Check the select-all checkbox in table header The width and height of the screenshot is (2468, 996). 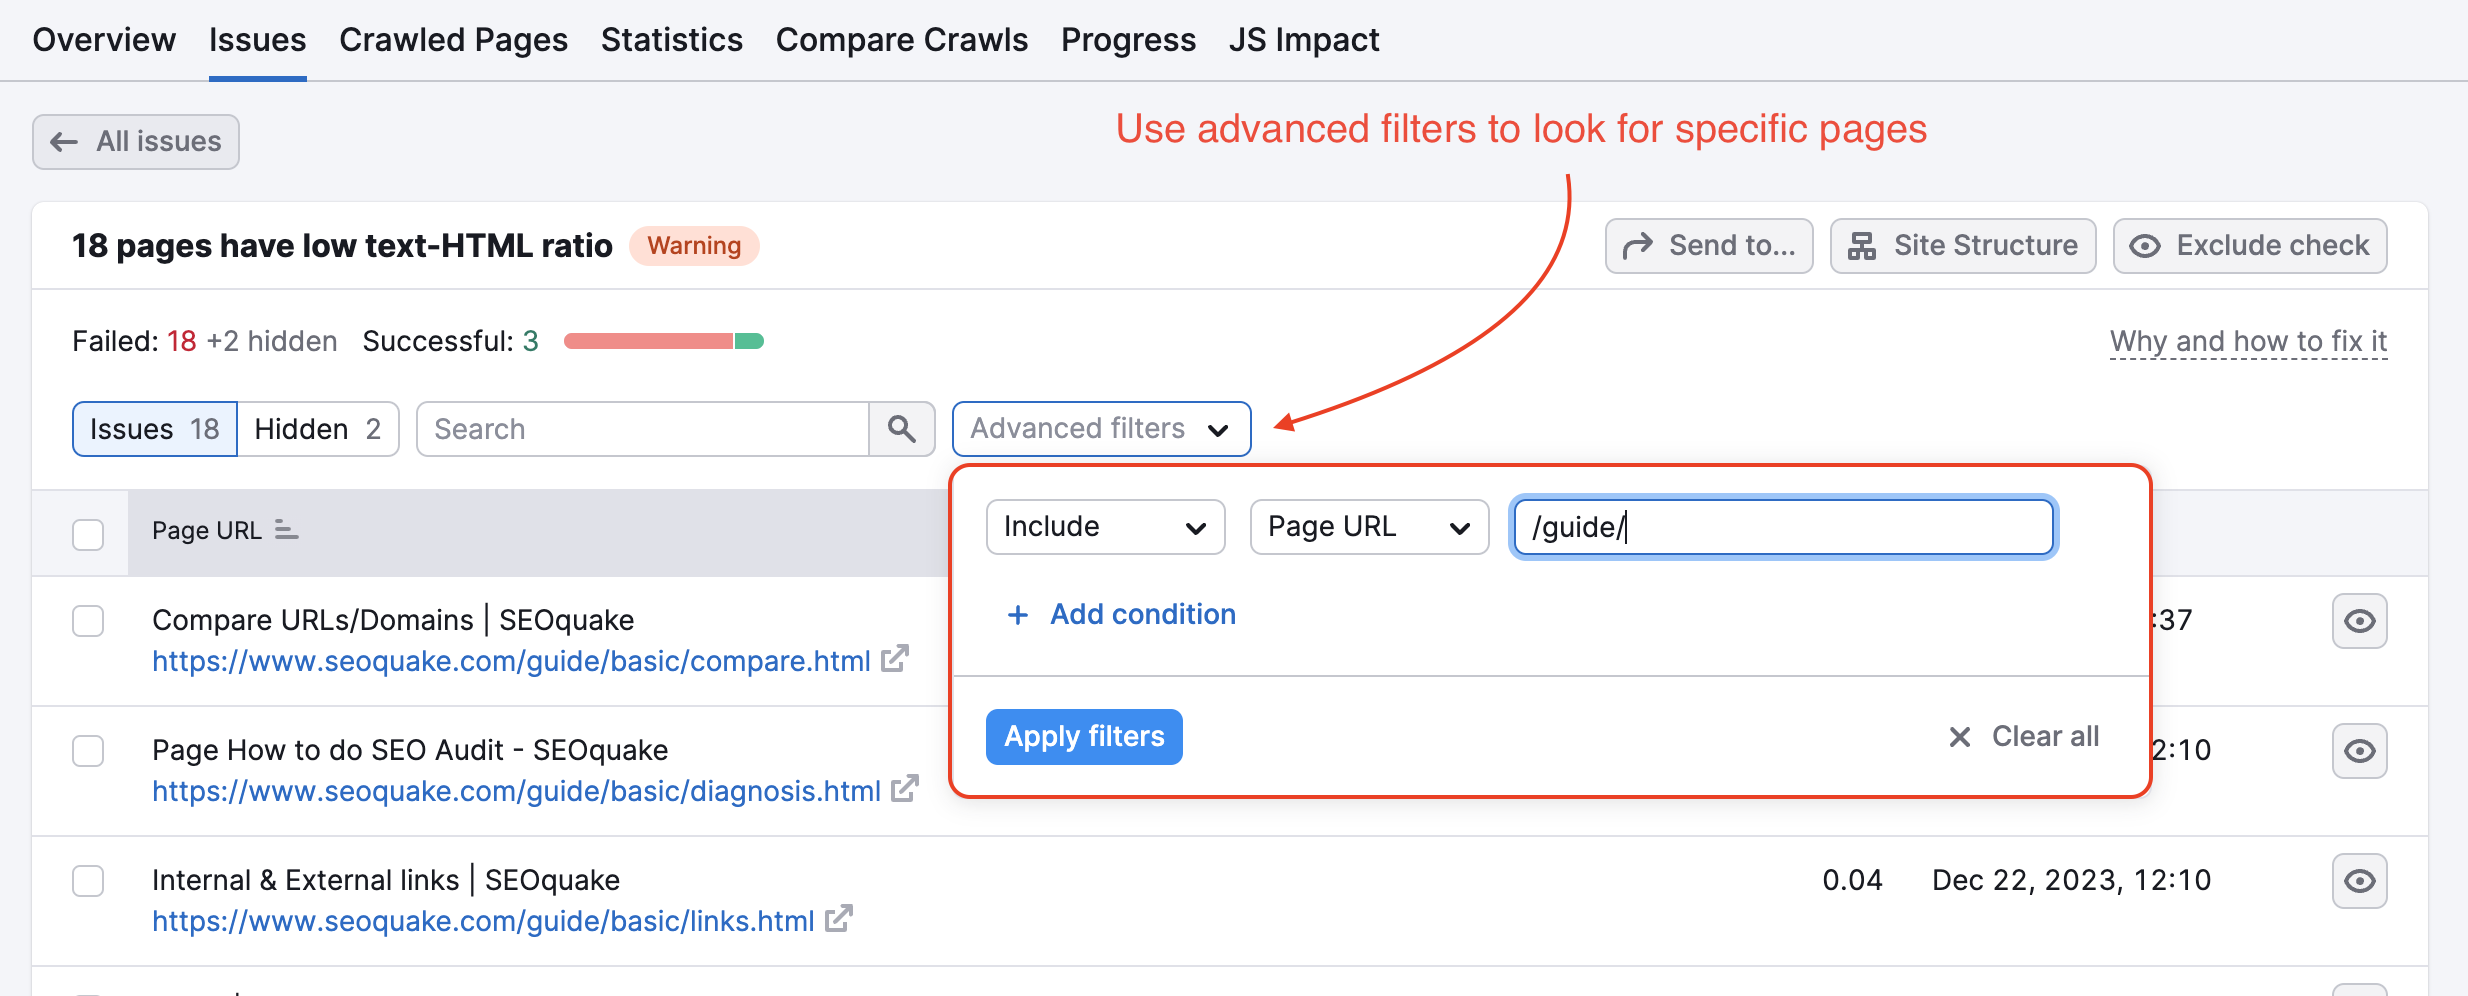88,534
